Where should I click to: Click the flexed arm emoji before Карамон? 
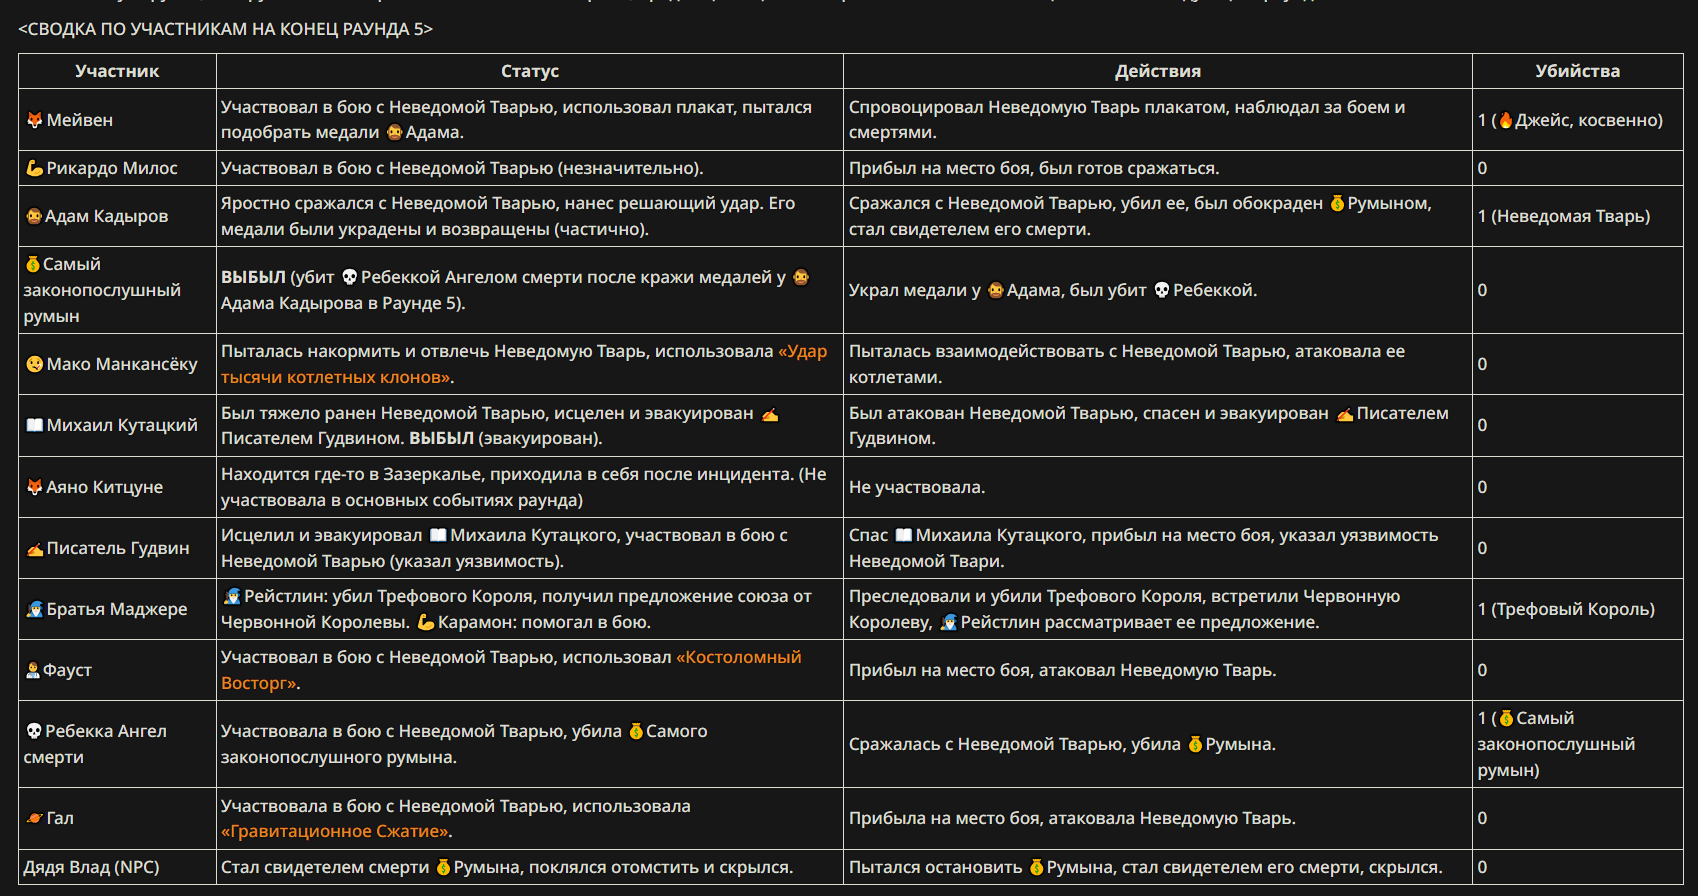pyautogui.click(x=426, y=622)
